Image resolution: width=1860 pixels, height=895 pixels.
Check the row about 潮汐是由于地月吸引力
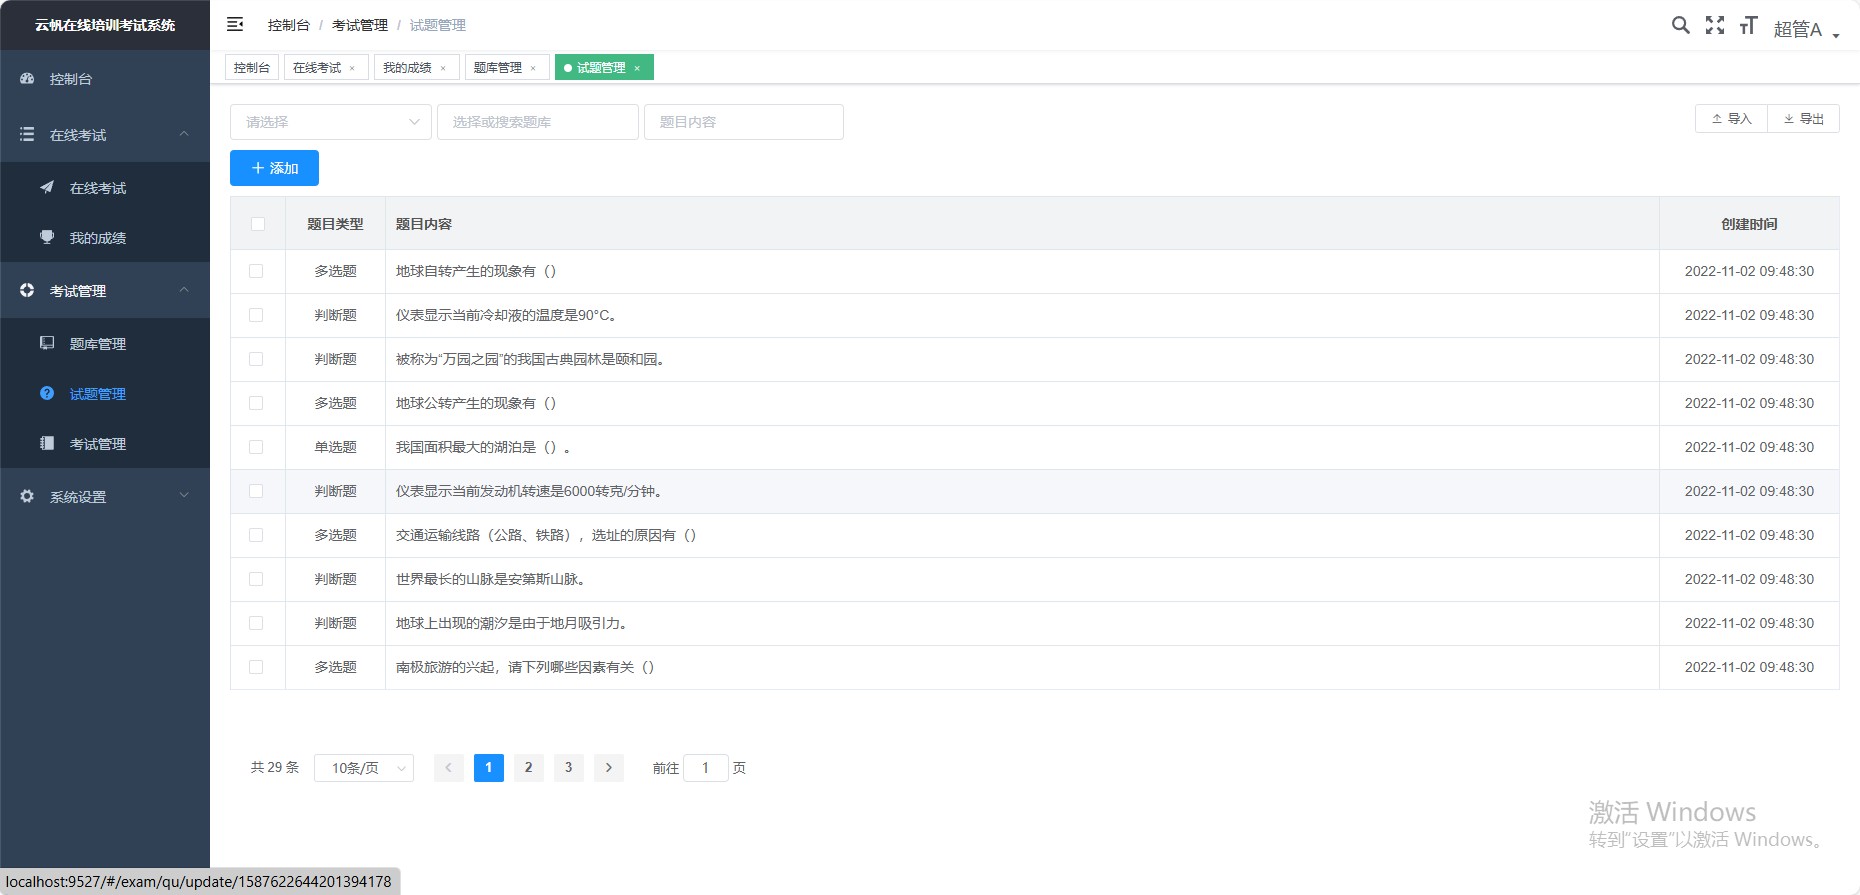[256, 623]
